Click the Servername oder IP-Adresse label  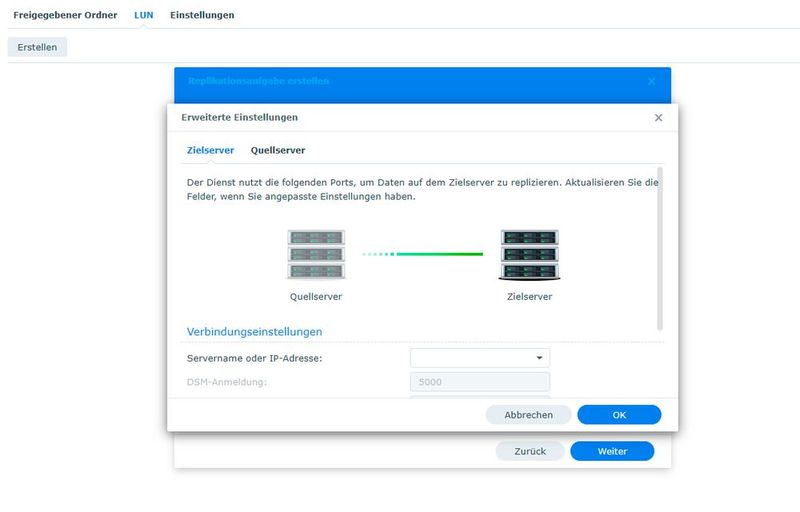[254, 358]
